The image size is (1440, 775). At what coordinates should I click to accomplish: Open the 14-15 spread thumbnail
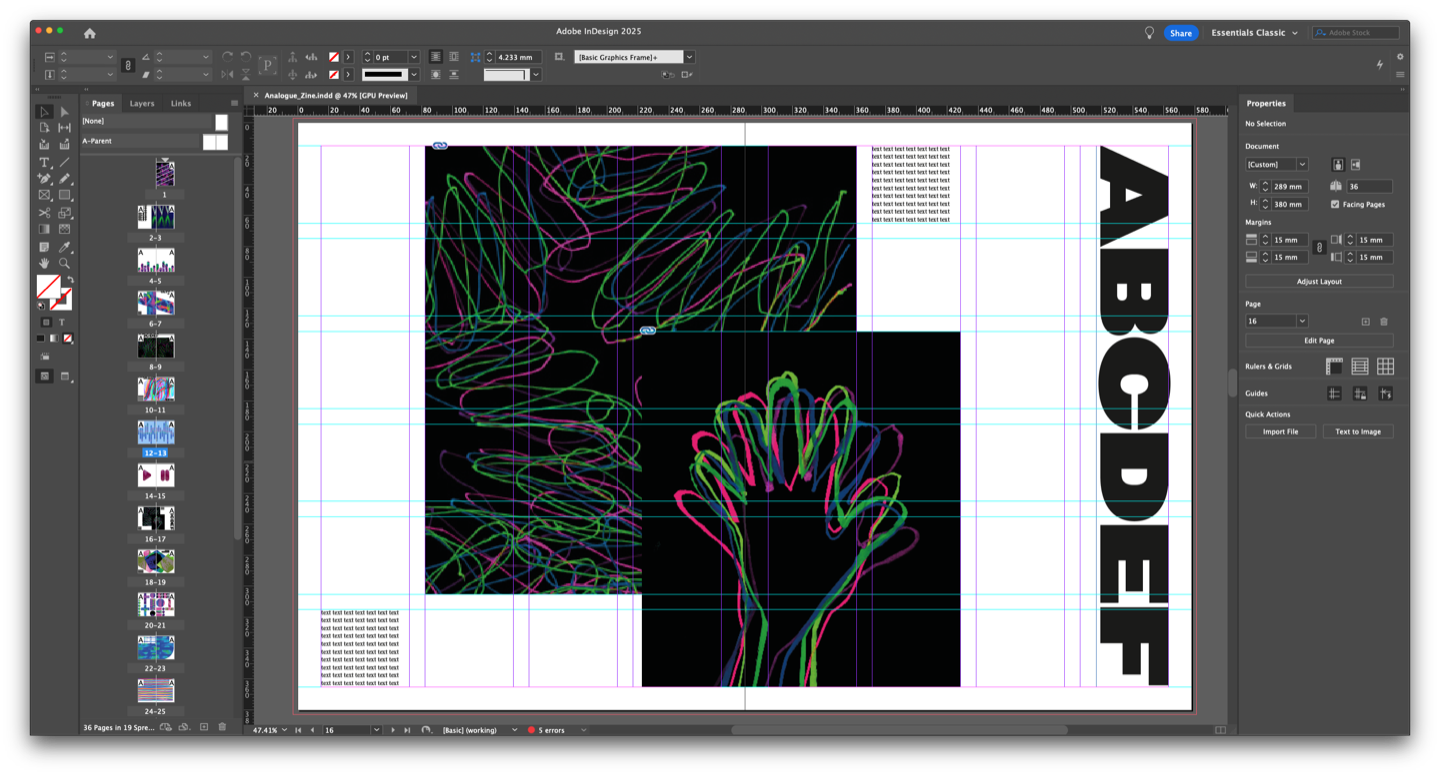click(x=155, y=476)
